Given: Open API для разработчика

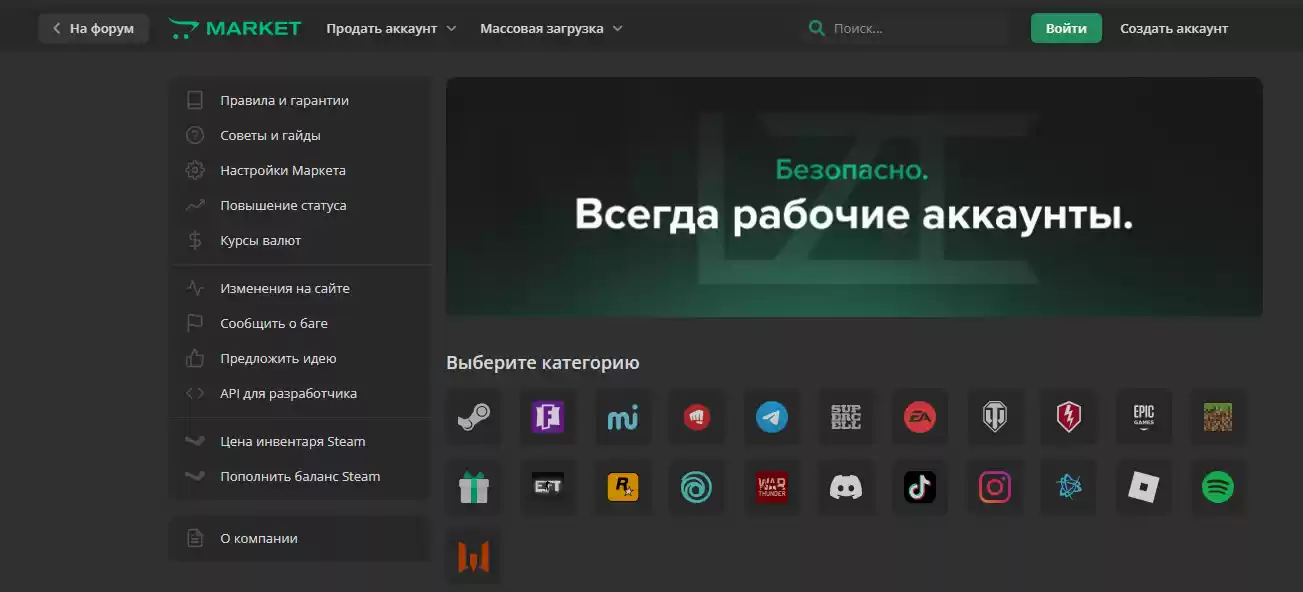Looking at the screenshot, I should [x=301, y=393].
